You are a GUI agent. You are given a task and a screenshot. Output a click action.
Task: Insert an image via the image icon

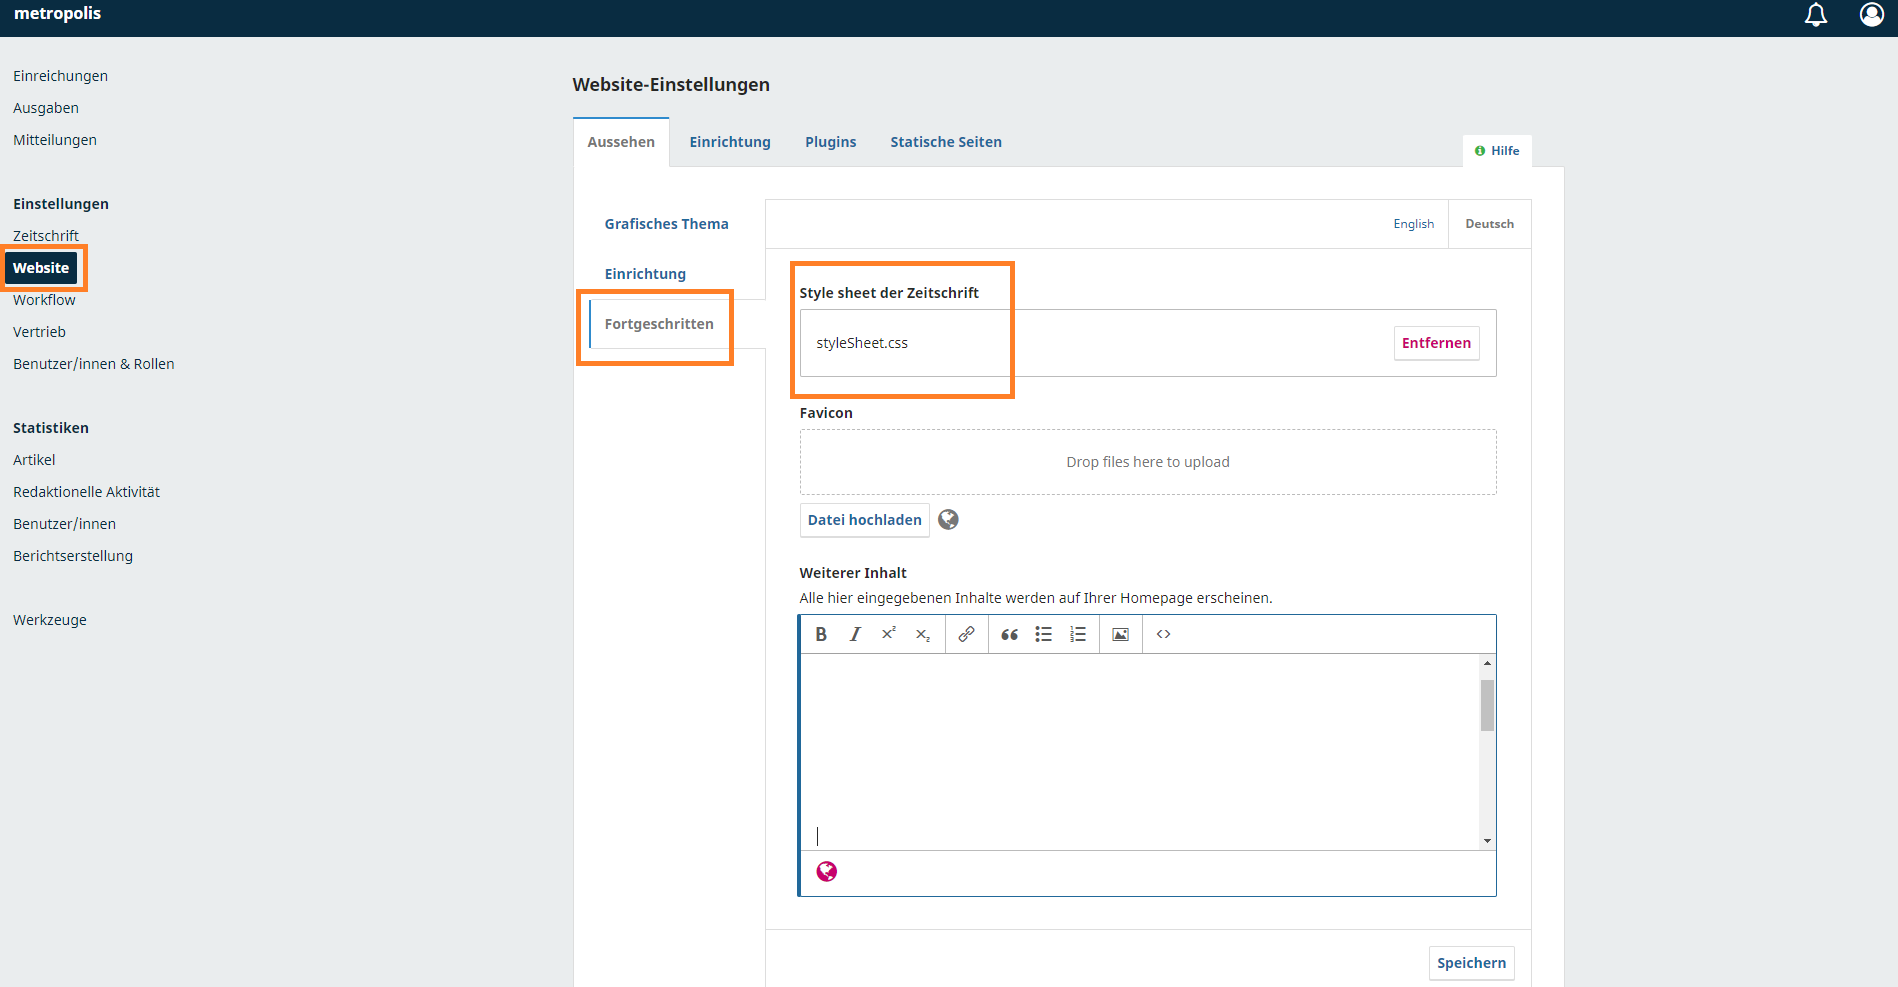coord(1120,634)
